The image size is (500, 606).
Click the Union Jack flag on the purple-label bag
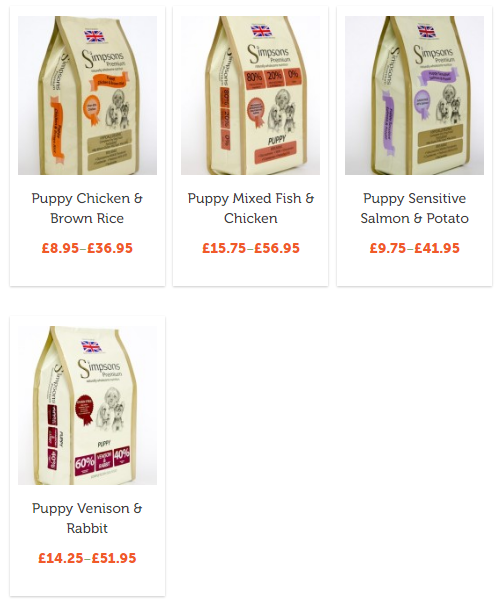click(x=427, y=31)
